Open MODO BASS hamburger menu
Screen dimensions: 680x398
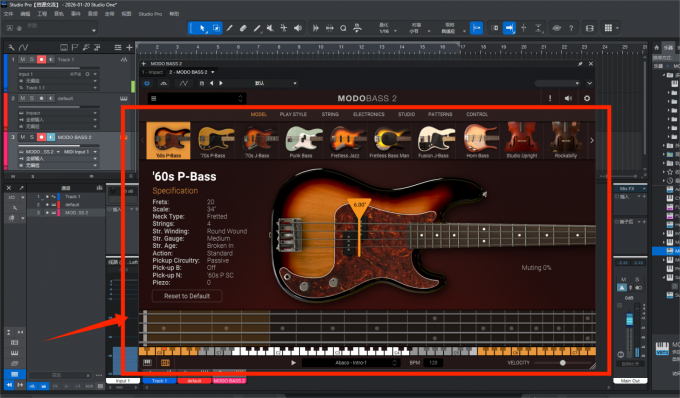tap(154, 98)
